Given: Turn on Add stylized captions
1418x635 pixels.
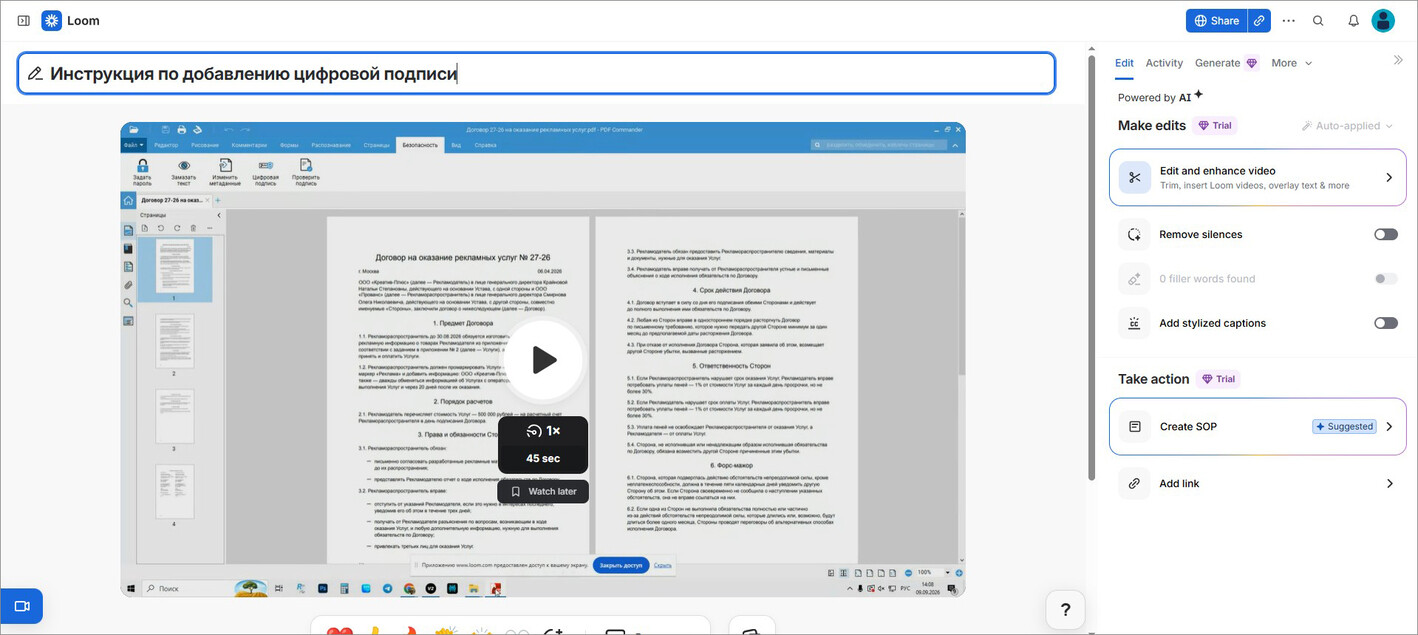Looking at the screenshot, I should (1385, 323).
